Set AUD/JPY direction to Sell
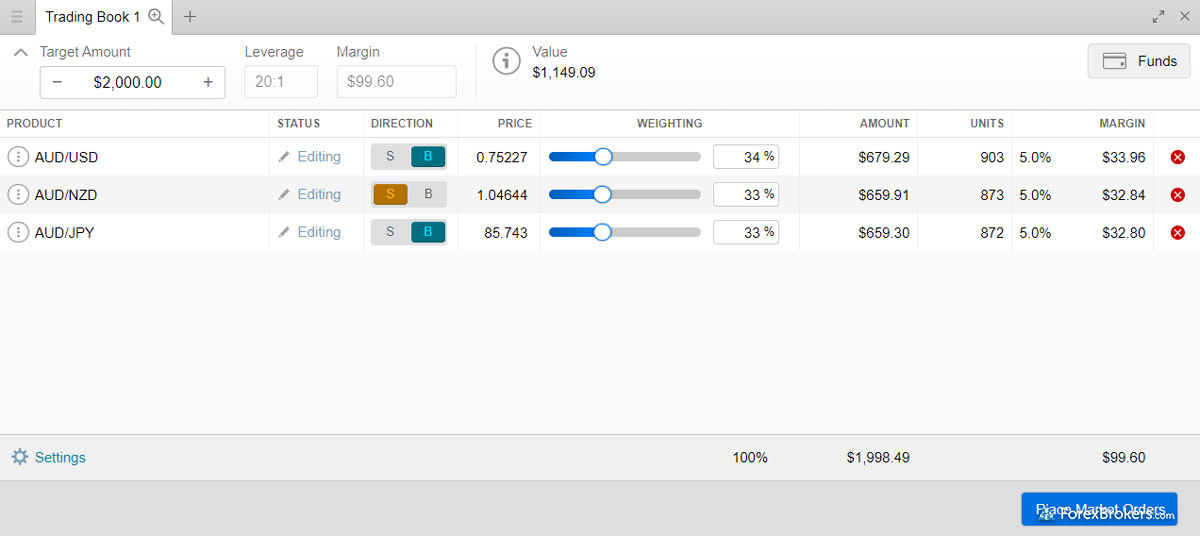The width and height of the screenshot is (1200, 536). 390,232
